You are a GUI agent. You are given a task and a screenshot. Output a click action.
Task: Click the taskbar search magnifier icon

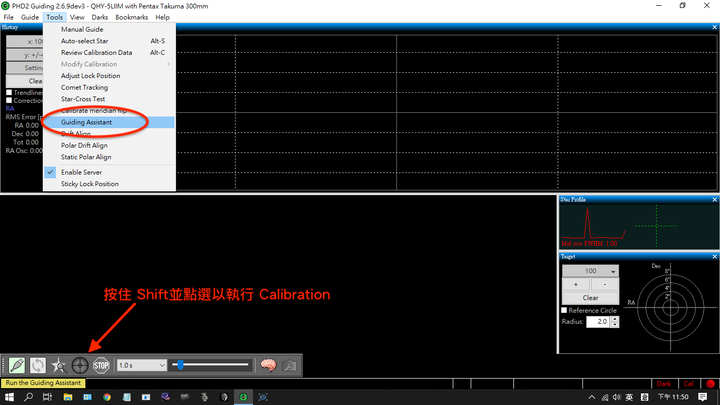pos(28,397)
